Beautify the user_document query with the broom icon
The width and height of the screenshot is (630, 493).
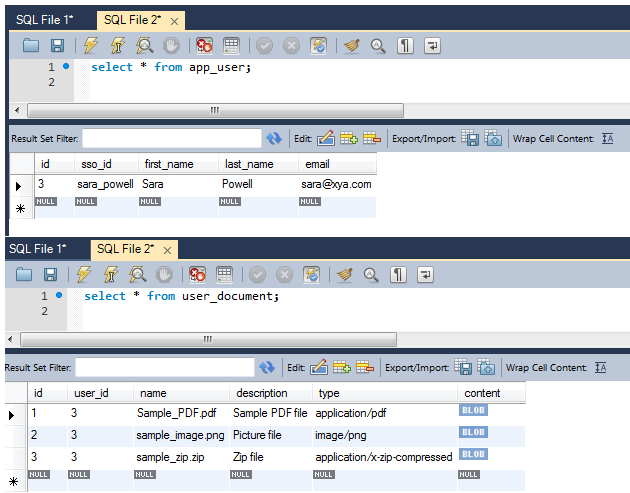point(345,275)
